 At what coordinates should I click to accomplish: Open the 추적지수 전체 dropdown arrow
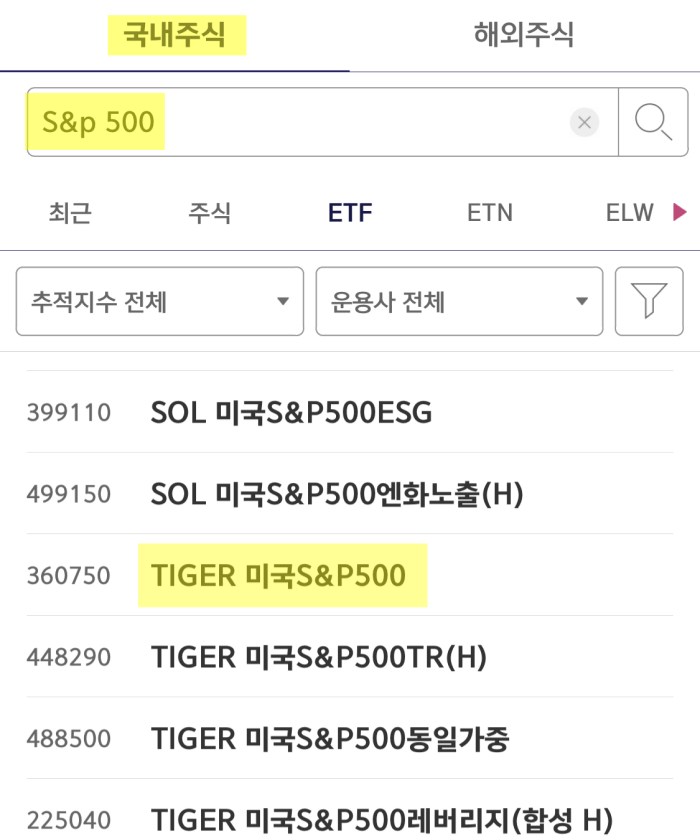point(284,301)
